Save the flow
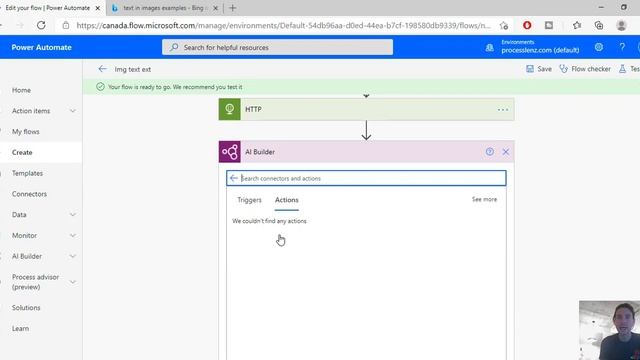 coord(539,69)
